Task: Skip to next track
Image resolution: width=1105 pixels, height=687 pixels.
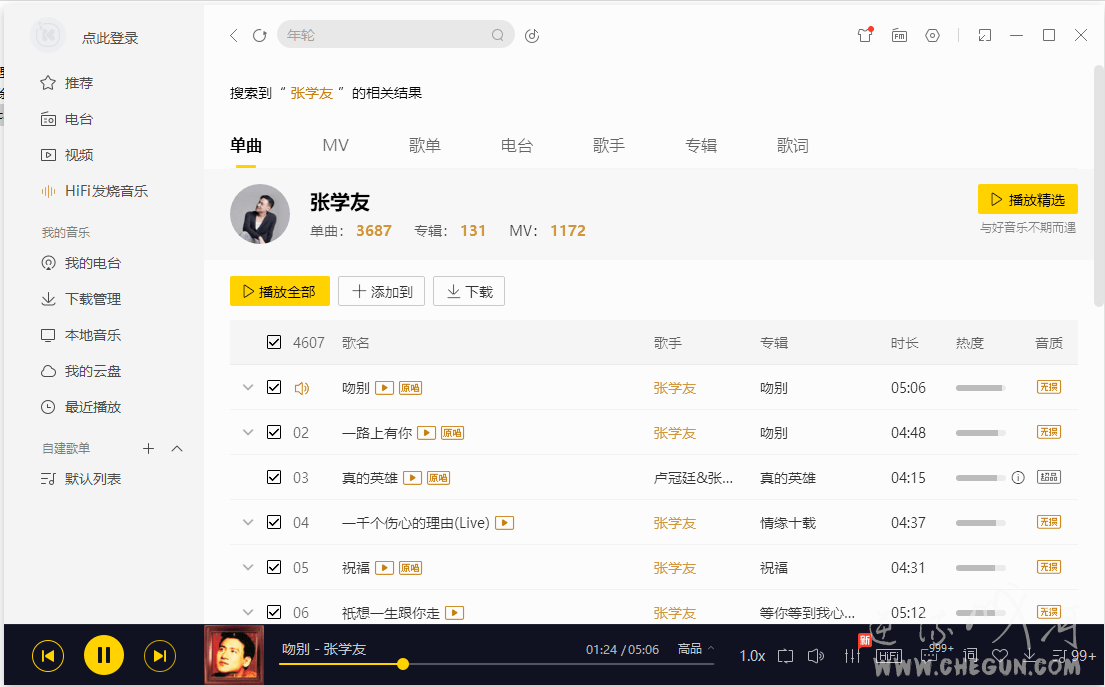Action: tap(160, 656)
